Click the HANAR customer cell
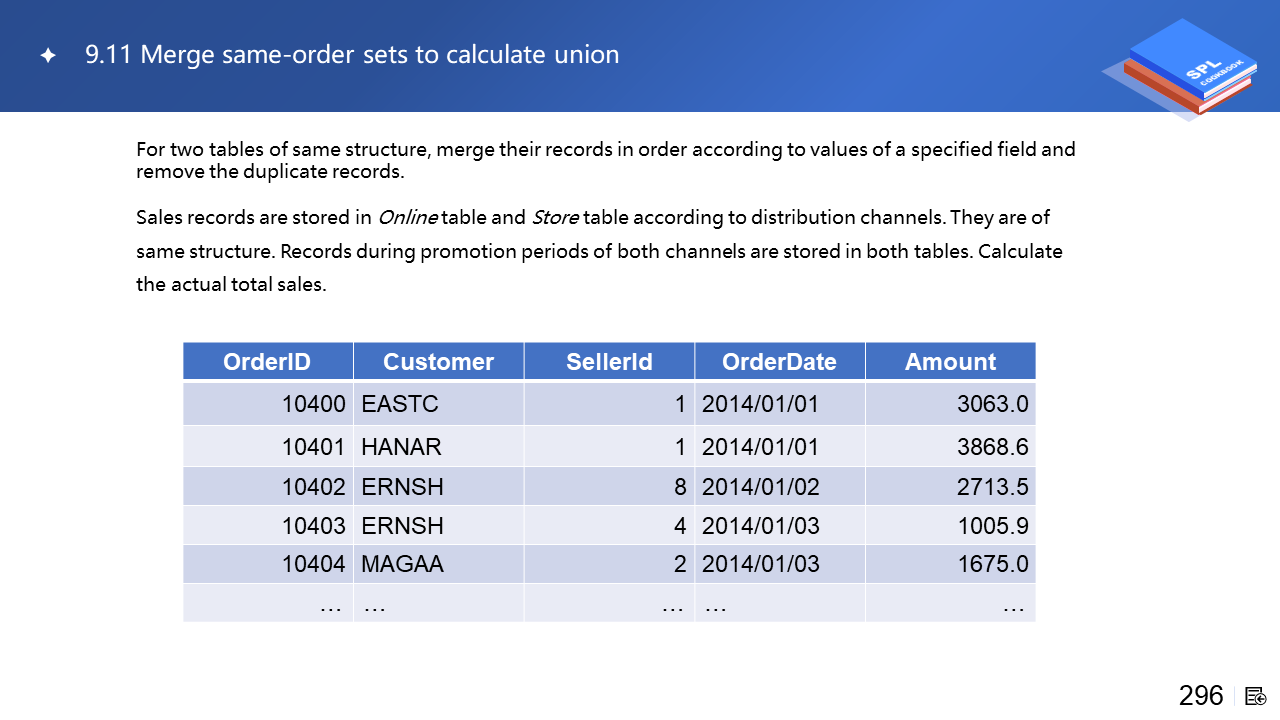This screenshot has width=1280, height=720. (x=401, y=447)
